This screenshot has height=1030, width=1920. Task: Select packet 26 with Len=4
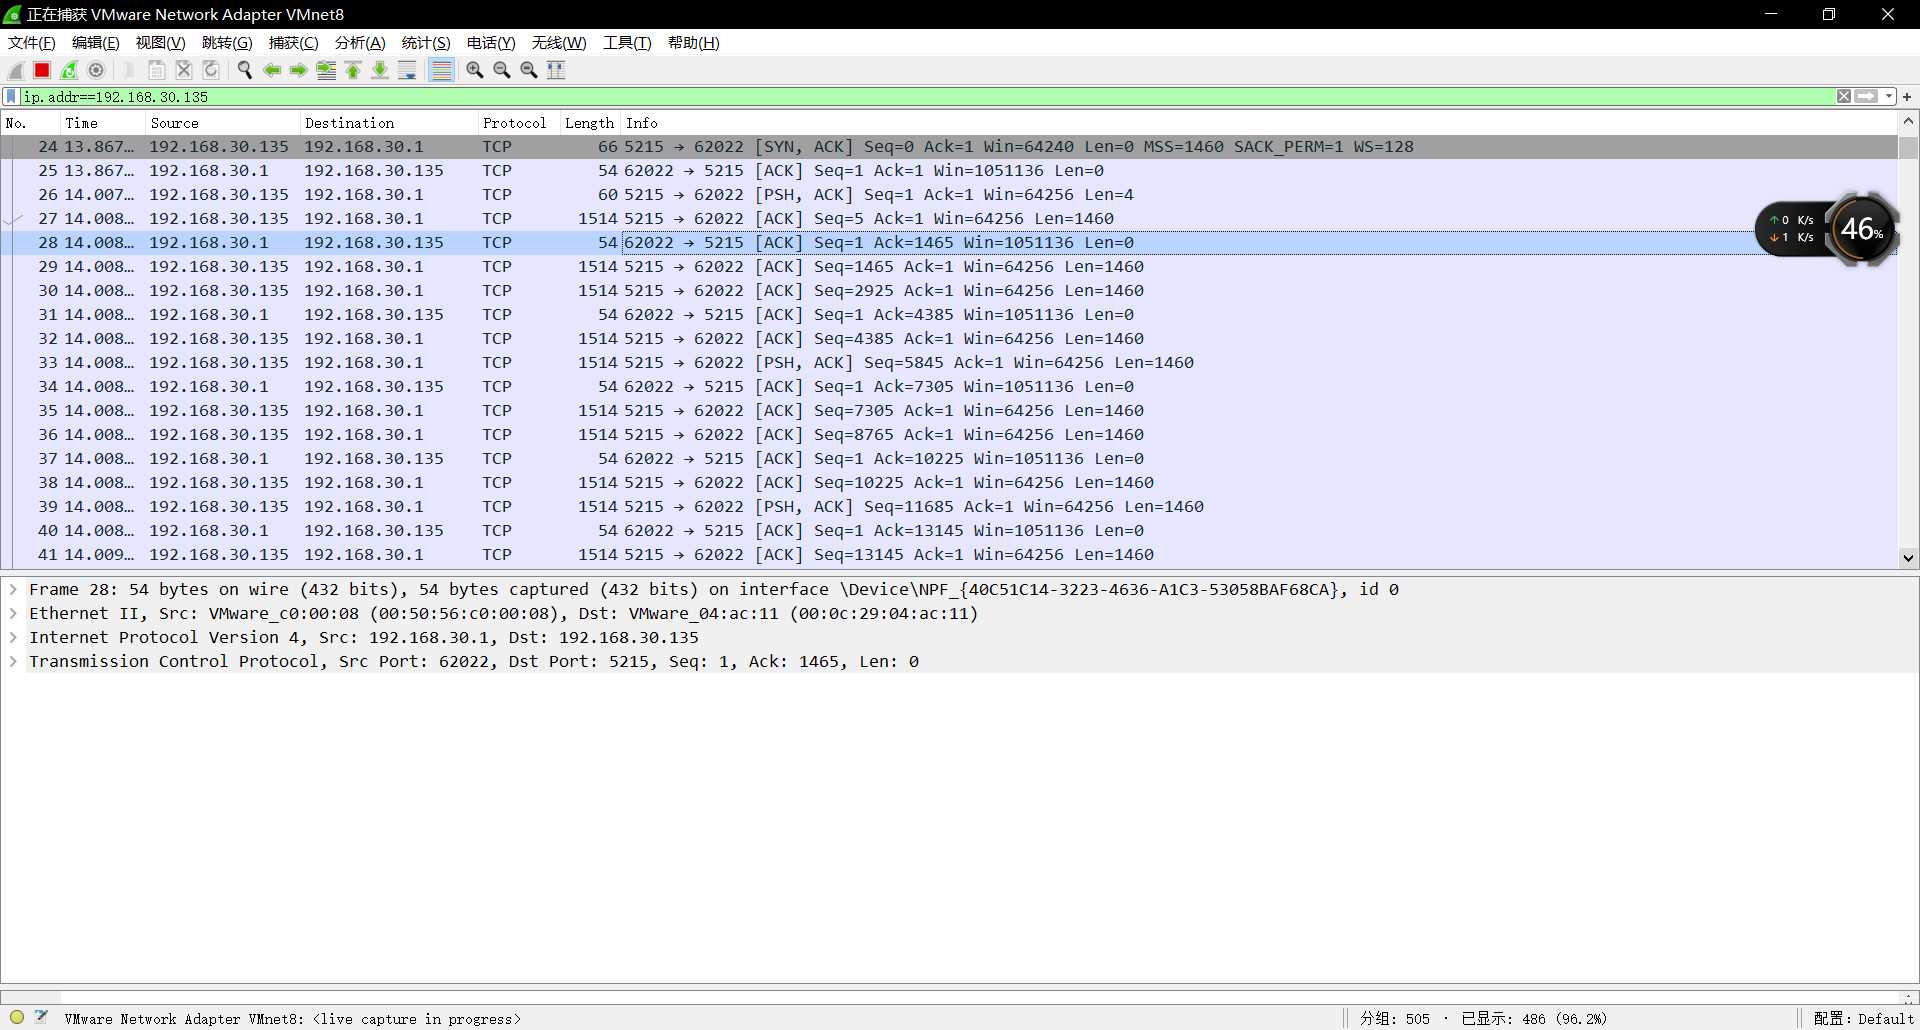949,195
